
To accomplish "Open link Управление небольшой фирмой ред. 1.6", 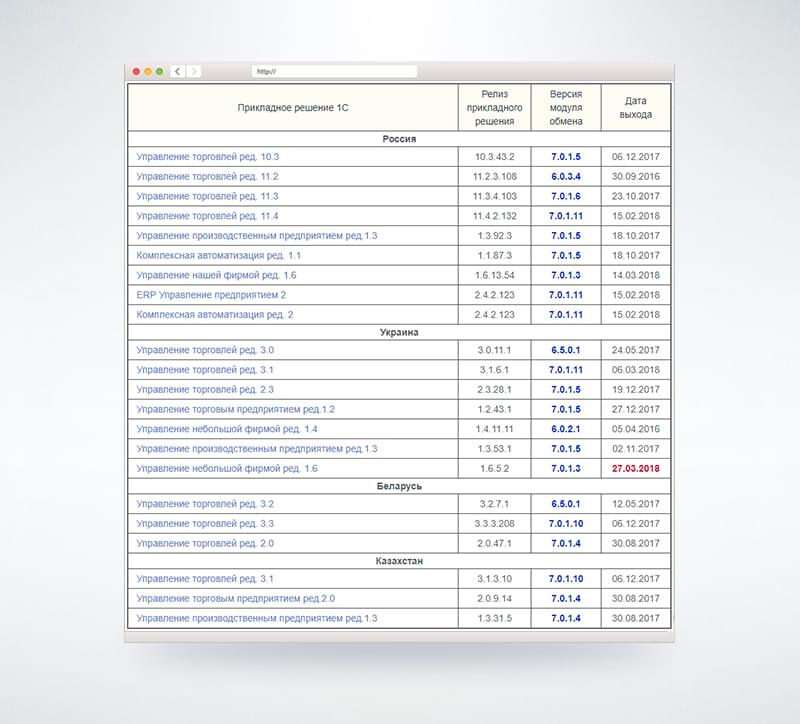I will 227,468.
